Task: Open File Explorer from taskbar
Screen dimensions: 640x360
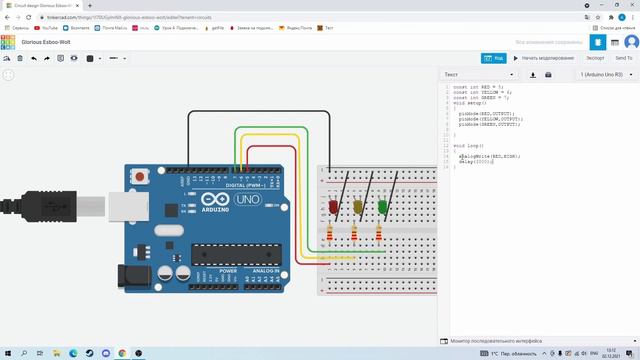Action: (57, 353)
